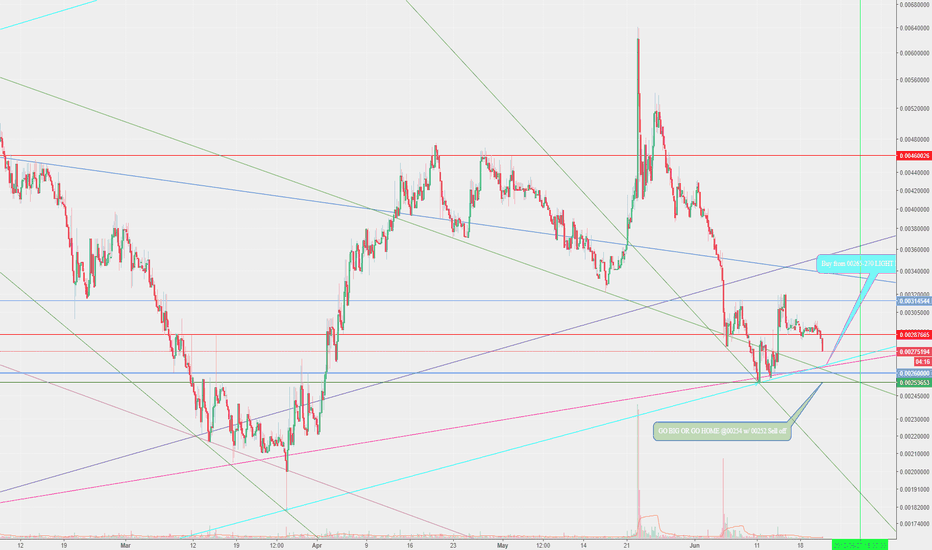Viewport: 932px width, 550px height.
Task: Click the 0.00400000 price scale label
Action: point(915,209)
